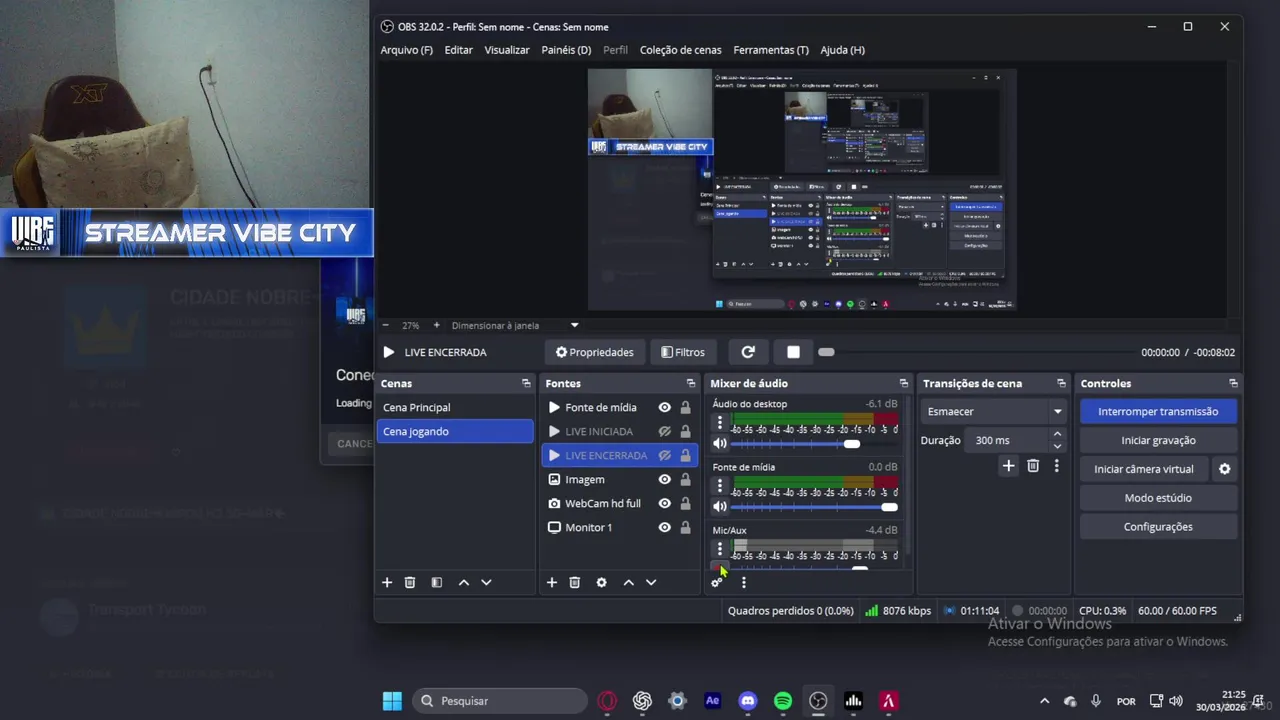Add a new scene transition
Viewport: 1280px width, 720px height.
pos(1008,466)
